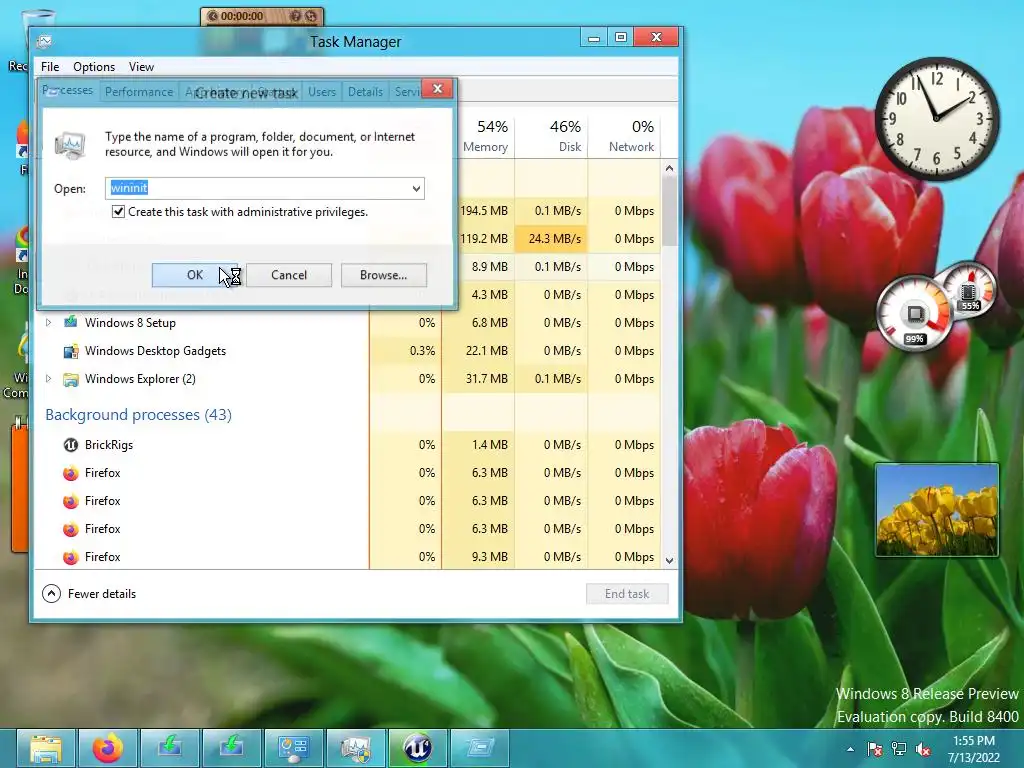Close the Create new task dialog
The width and height of the screenshot is (1024, 768).
(x=438, y=89)
